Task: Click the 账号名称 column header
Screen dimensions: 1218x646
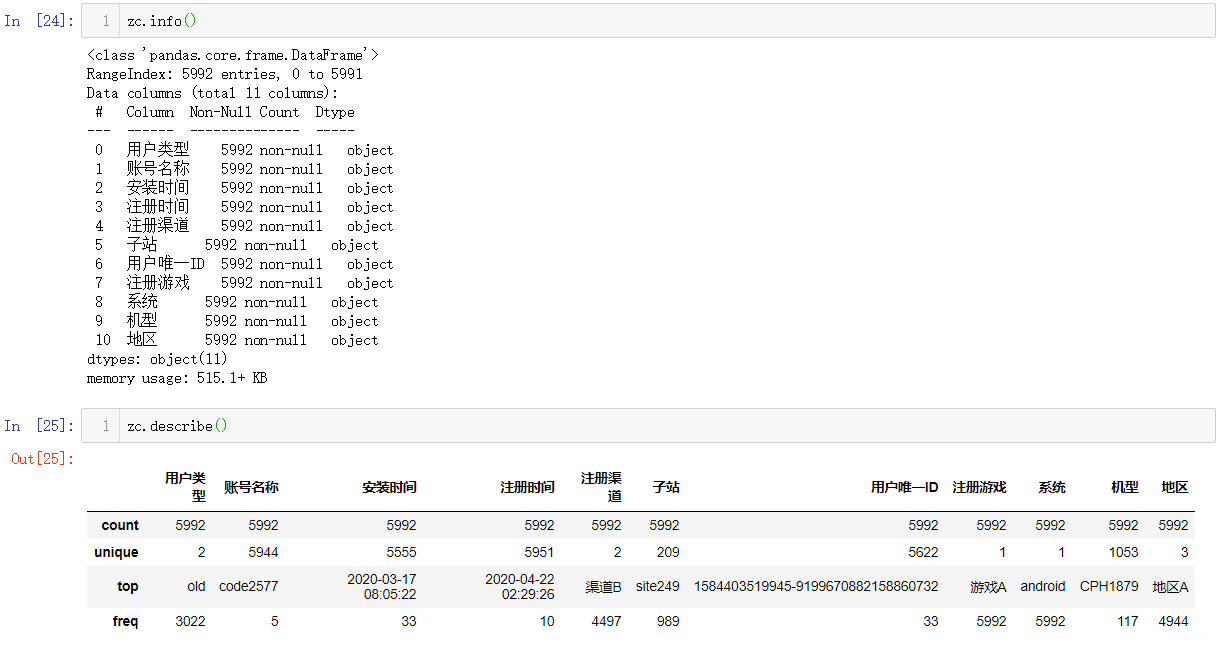Action: (x=251, y=487)
